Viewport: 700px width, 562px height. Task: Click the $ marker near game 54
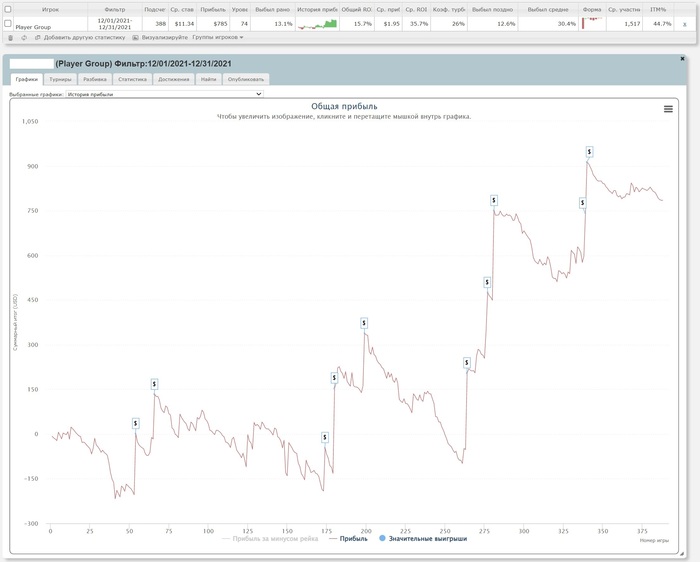pyautogui.click(x=136, y=423)
